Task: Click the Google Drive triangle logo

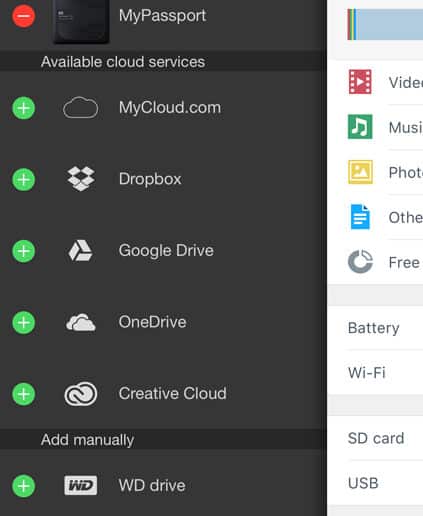Action: [x=80, y=250]
